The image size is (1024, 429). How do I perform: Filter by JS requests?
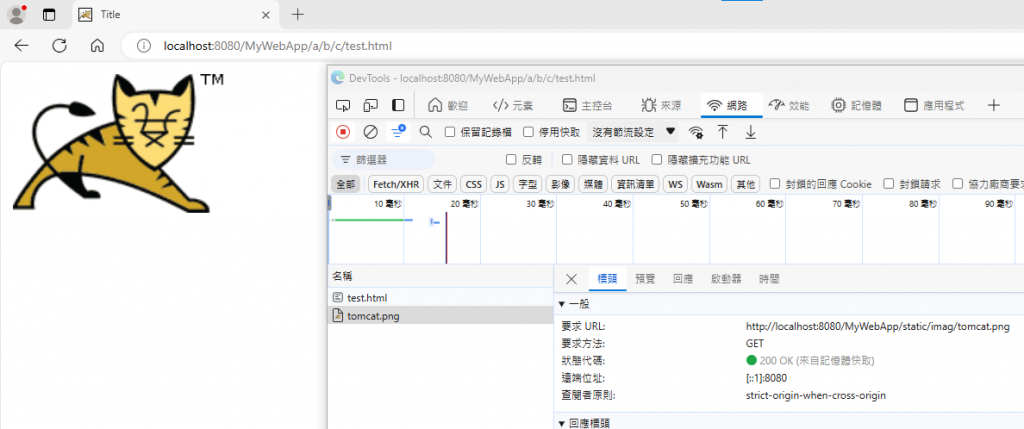[x=500, y=184]
